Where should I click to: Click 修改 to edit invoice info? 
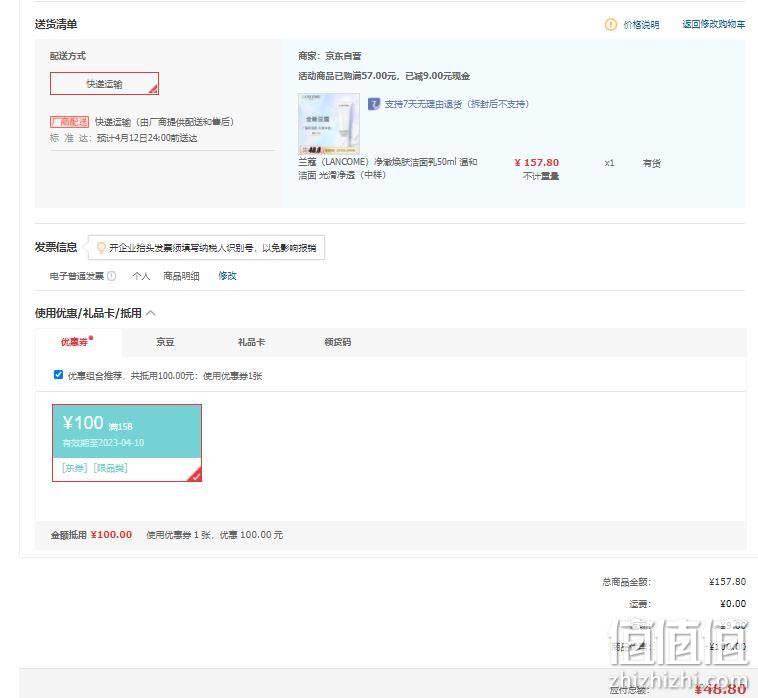[x=227, y=276]
